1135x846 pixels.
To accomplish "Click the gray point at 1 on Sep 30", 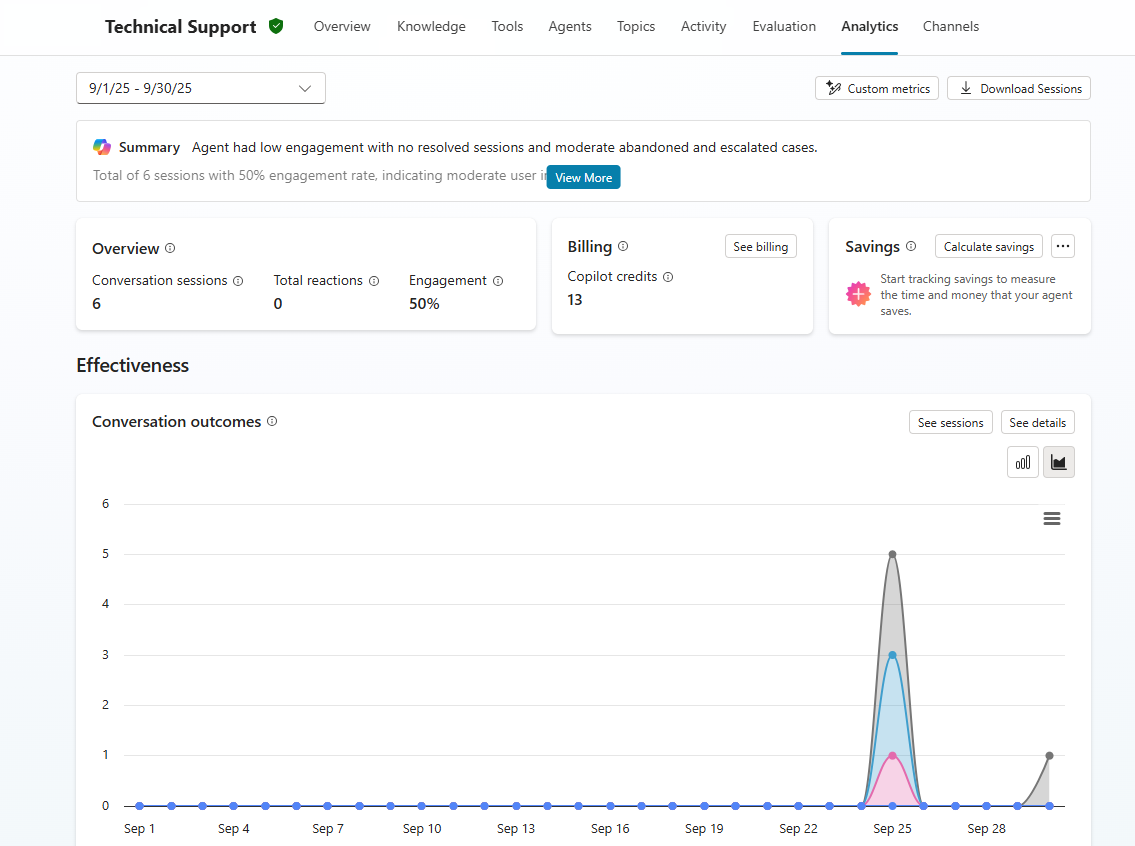I will point(1050,756).
